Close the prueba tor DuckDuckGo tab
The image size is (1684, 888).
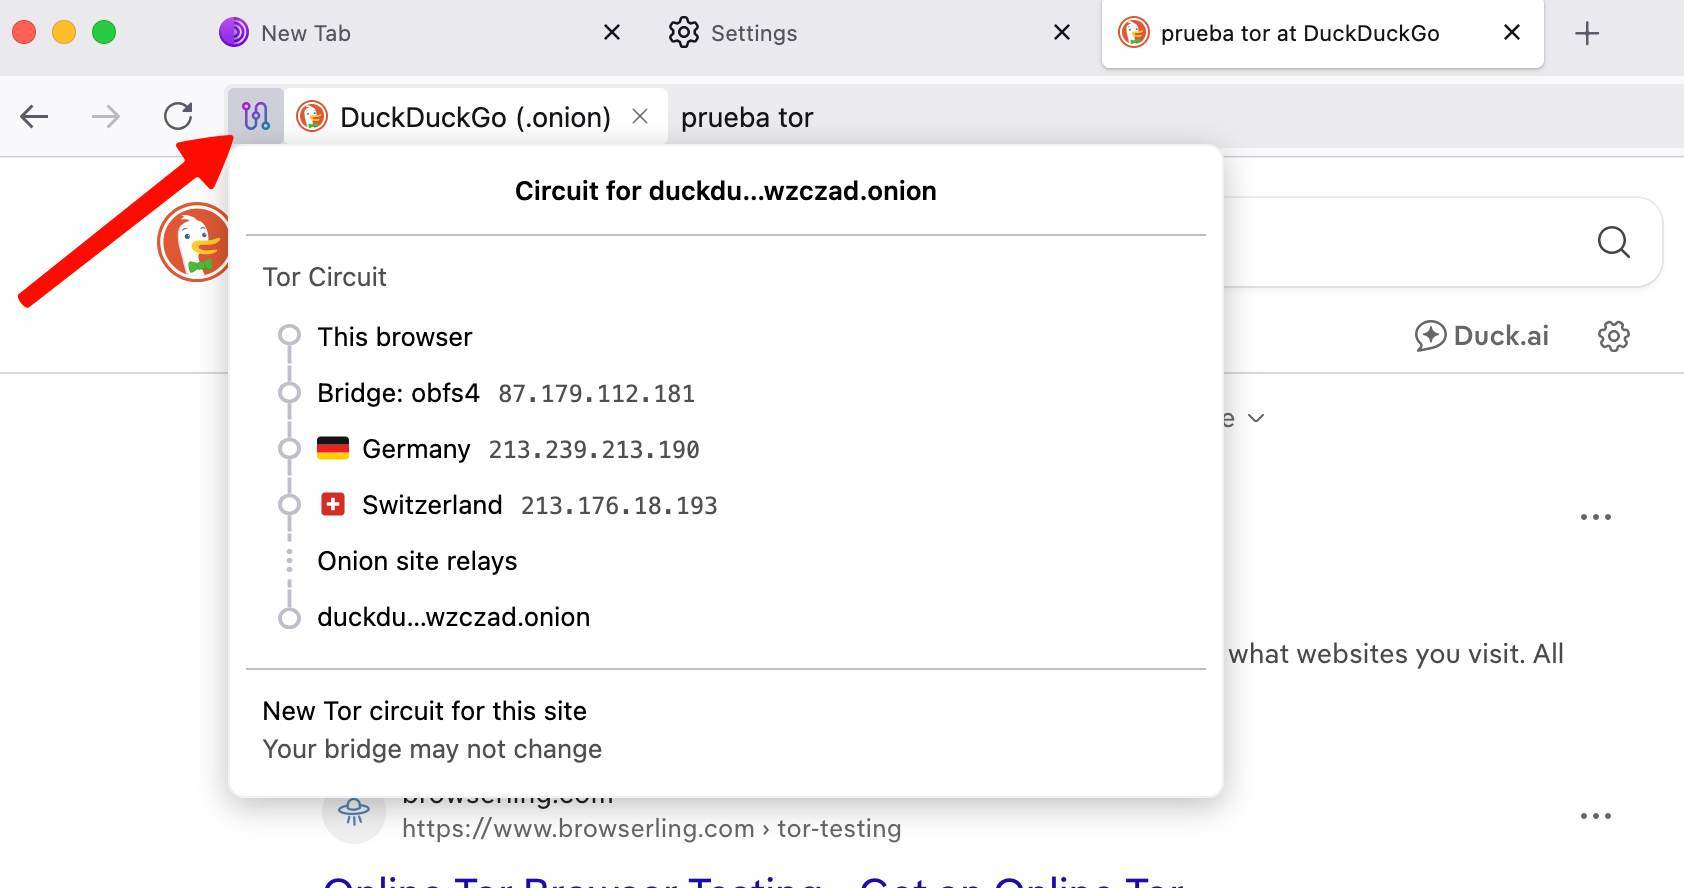[1512, 33]
